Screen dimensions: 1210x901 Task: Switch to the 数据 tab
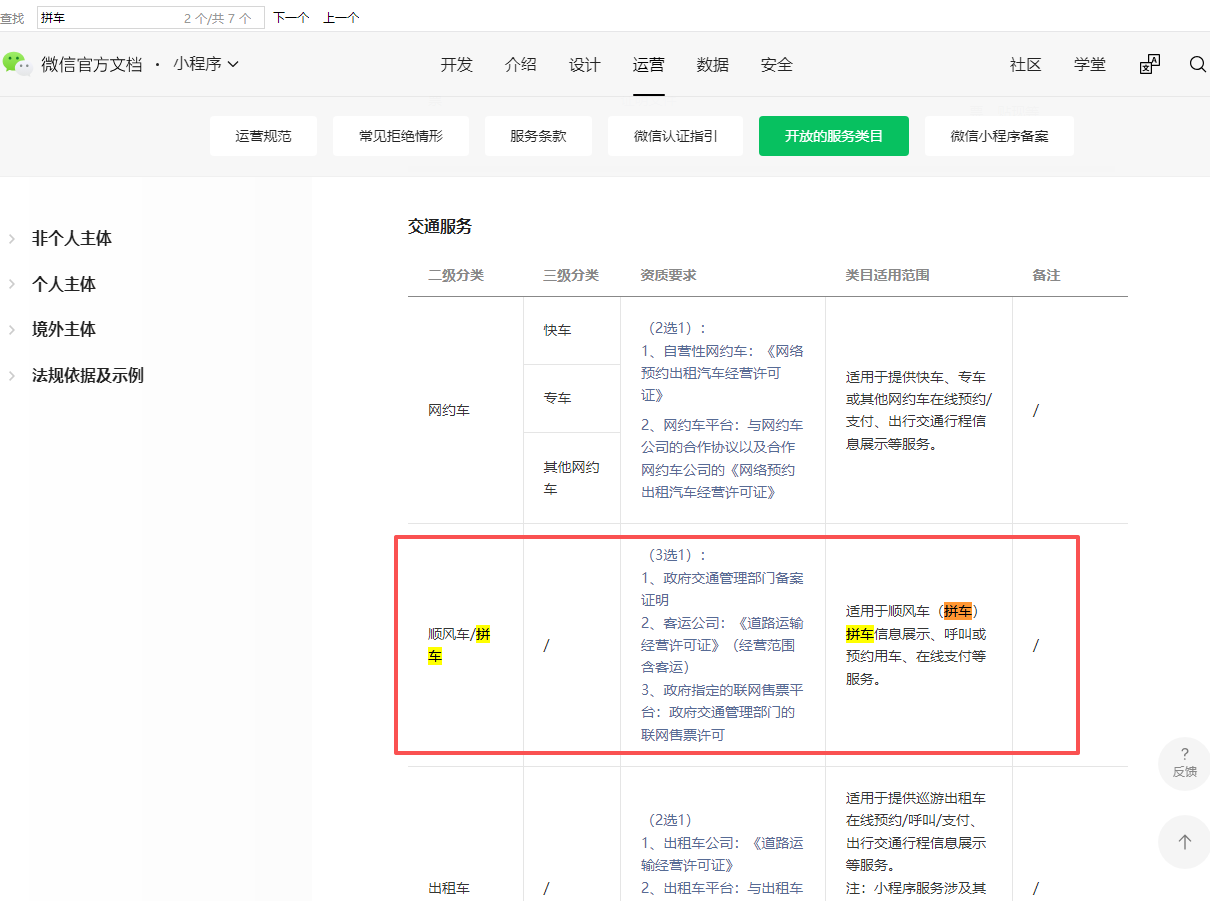[x=712, y=64]
